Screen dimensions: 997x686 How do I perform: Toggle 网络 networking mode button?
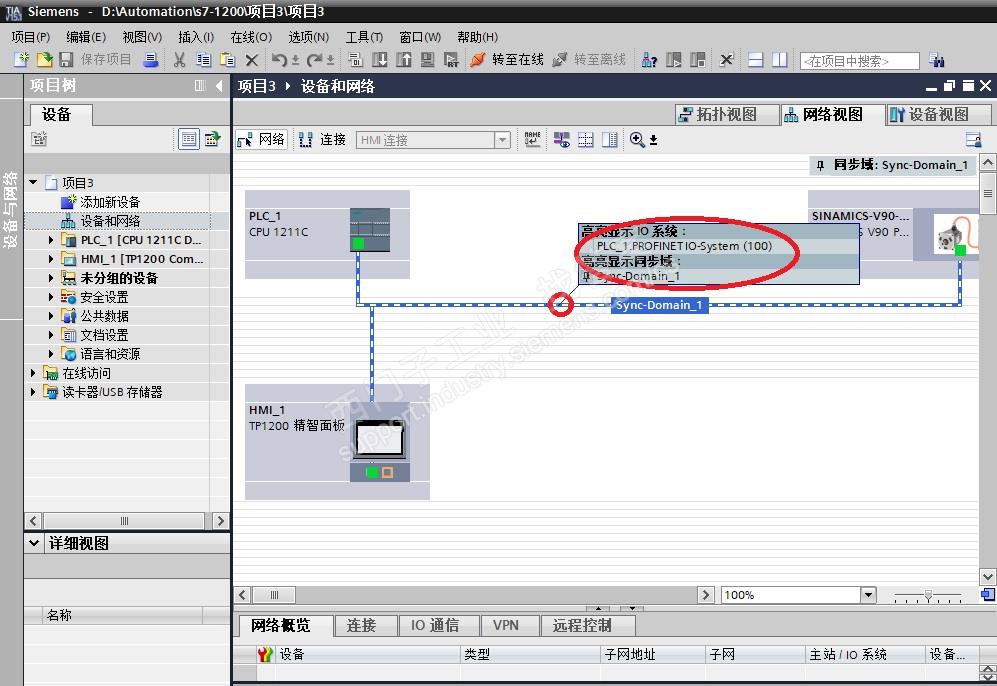click(261, 139)
